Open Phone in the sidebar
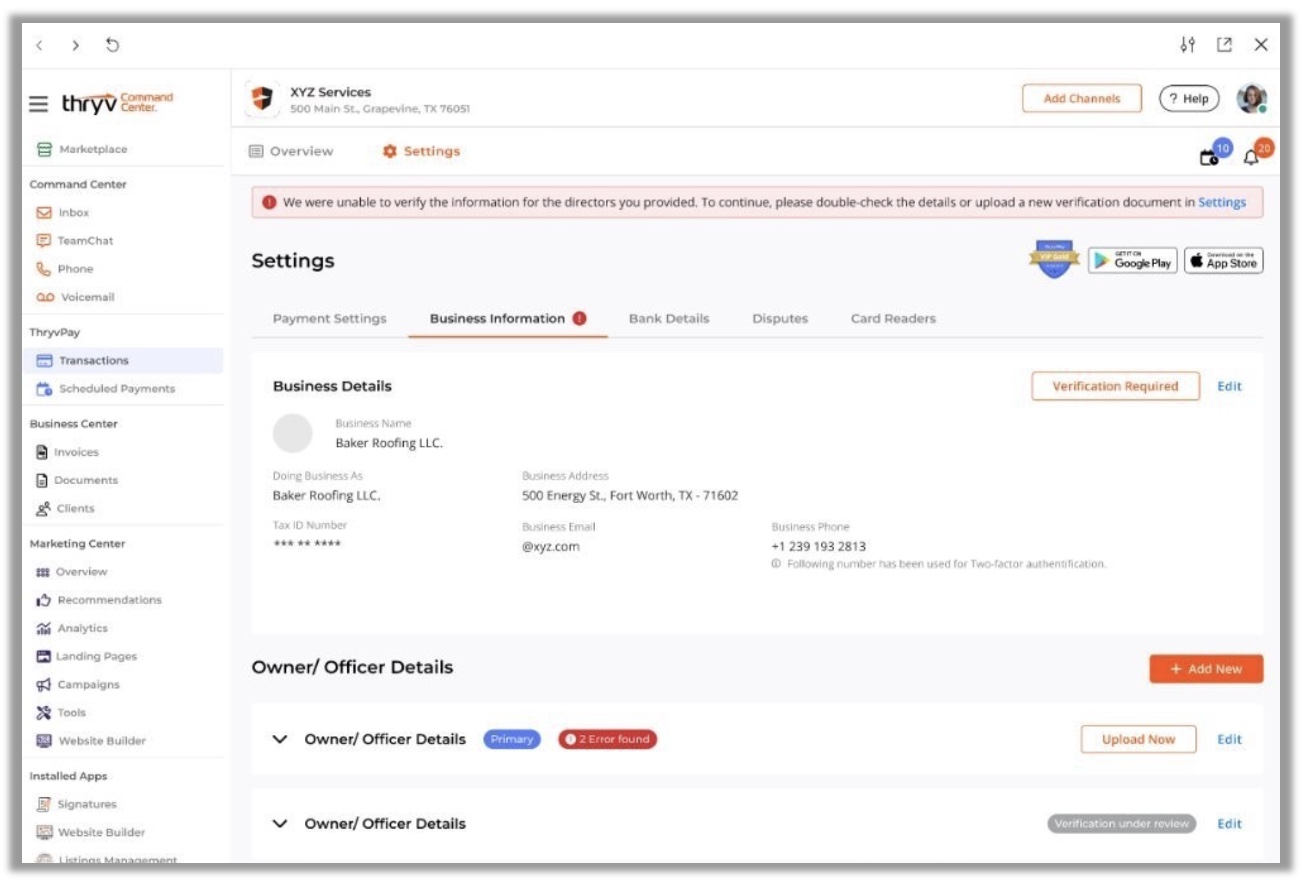Image resolution: width=1302 pixels, height=884 pixels. (x=65, y=268)
